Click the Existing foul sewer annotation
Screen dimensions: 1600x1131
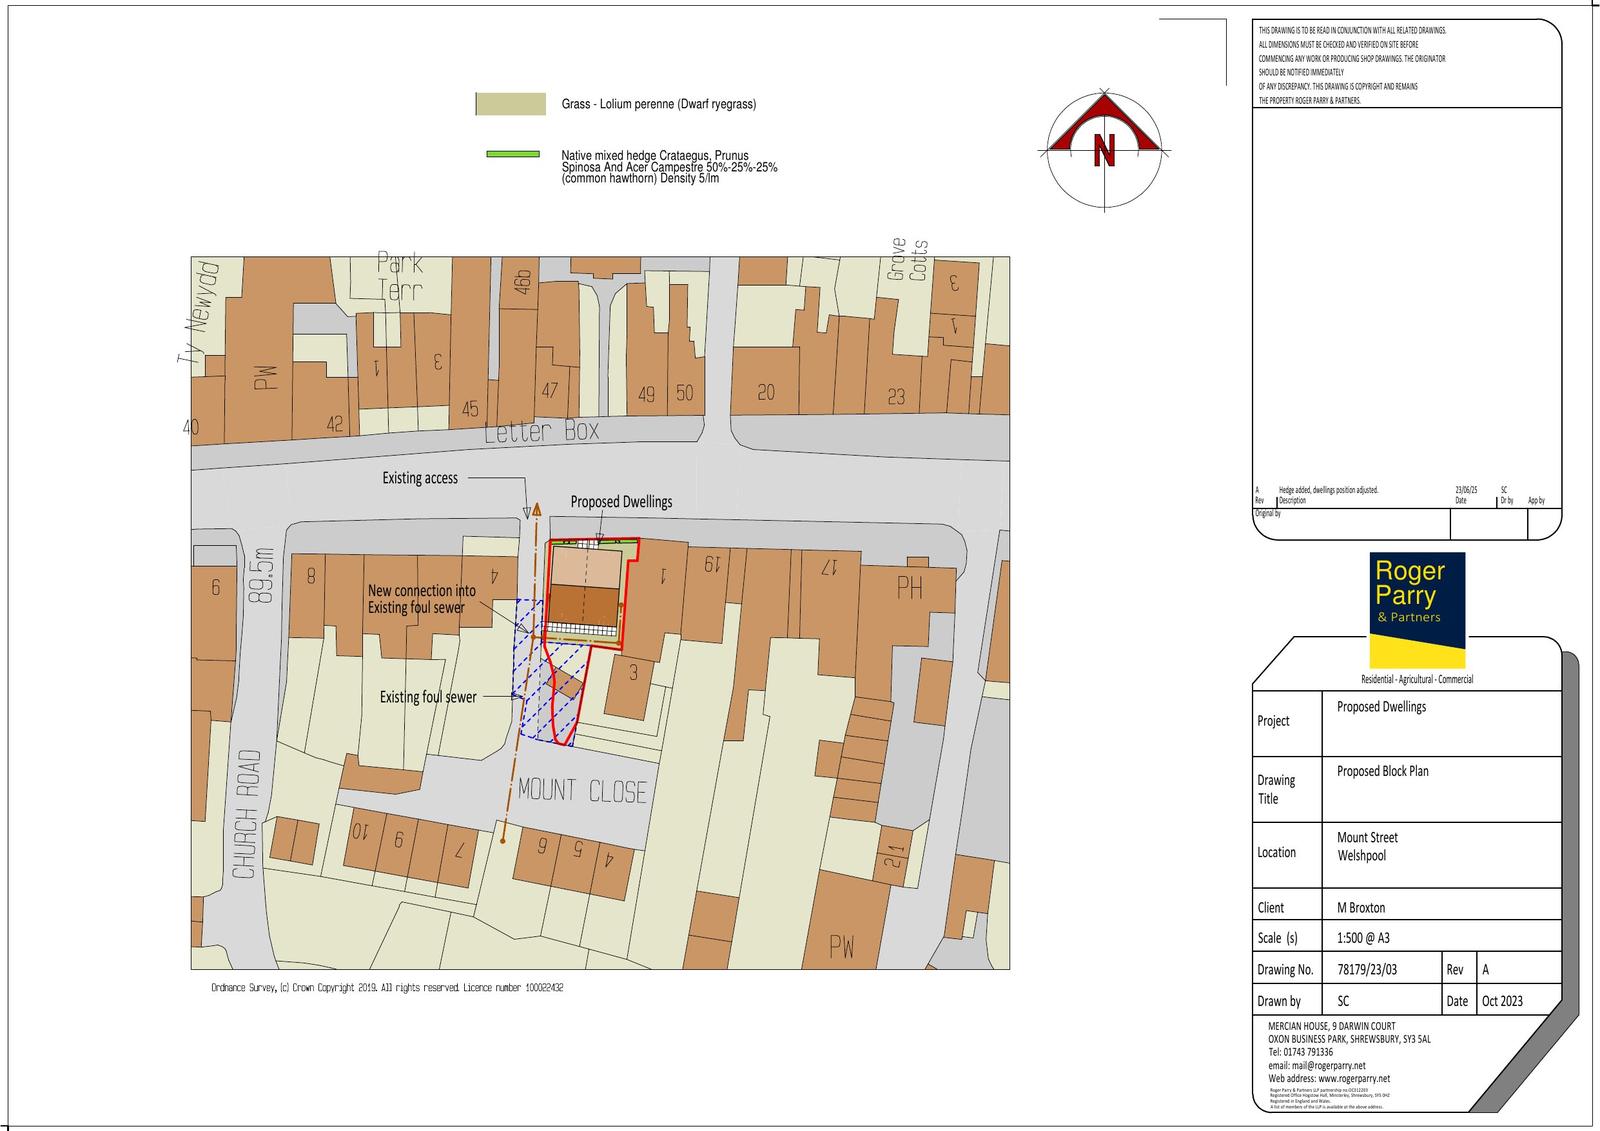(x=428, y=697)
